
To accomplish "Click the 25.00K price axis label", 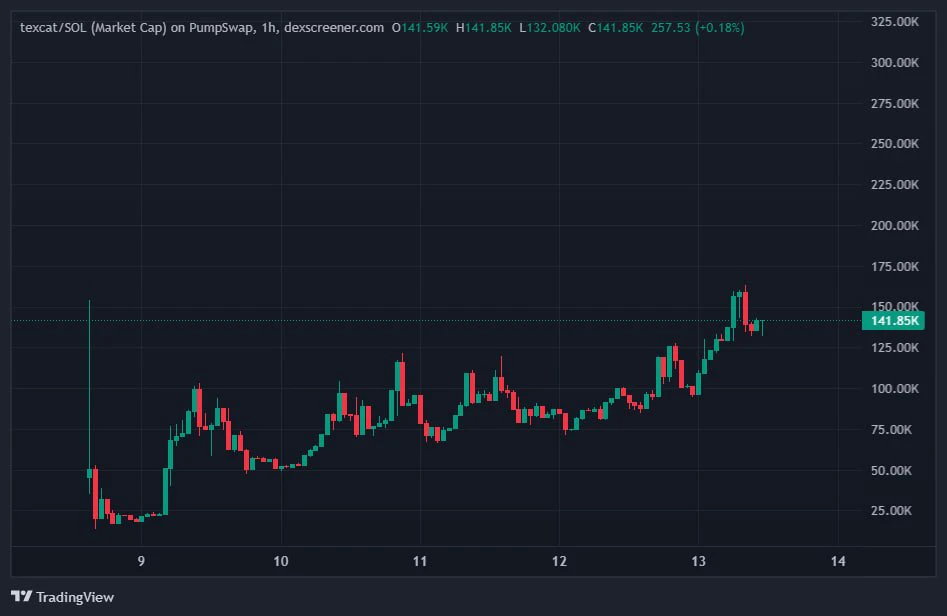I will [x=891, y=511].
